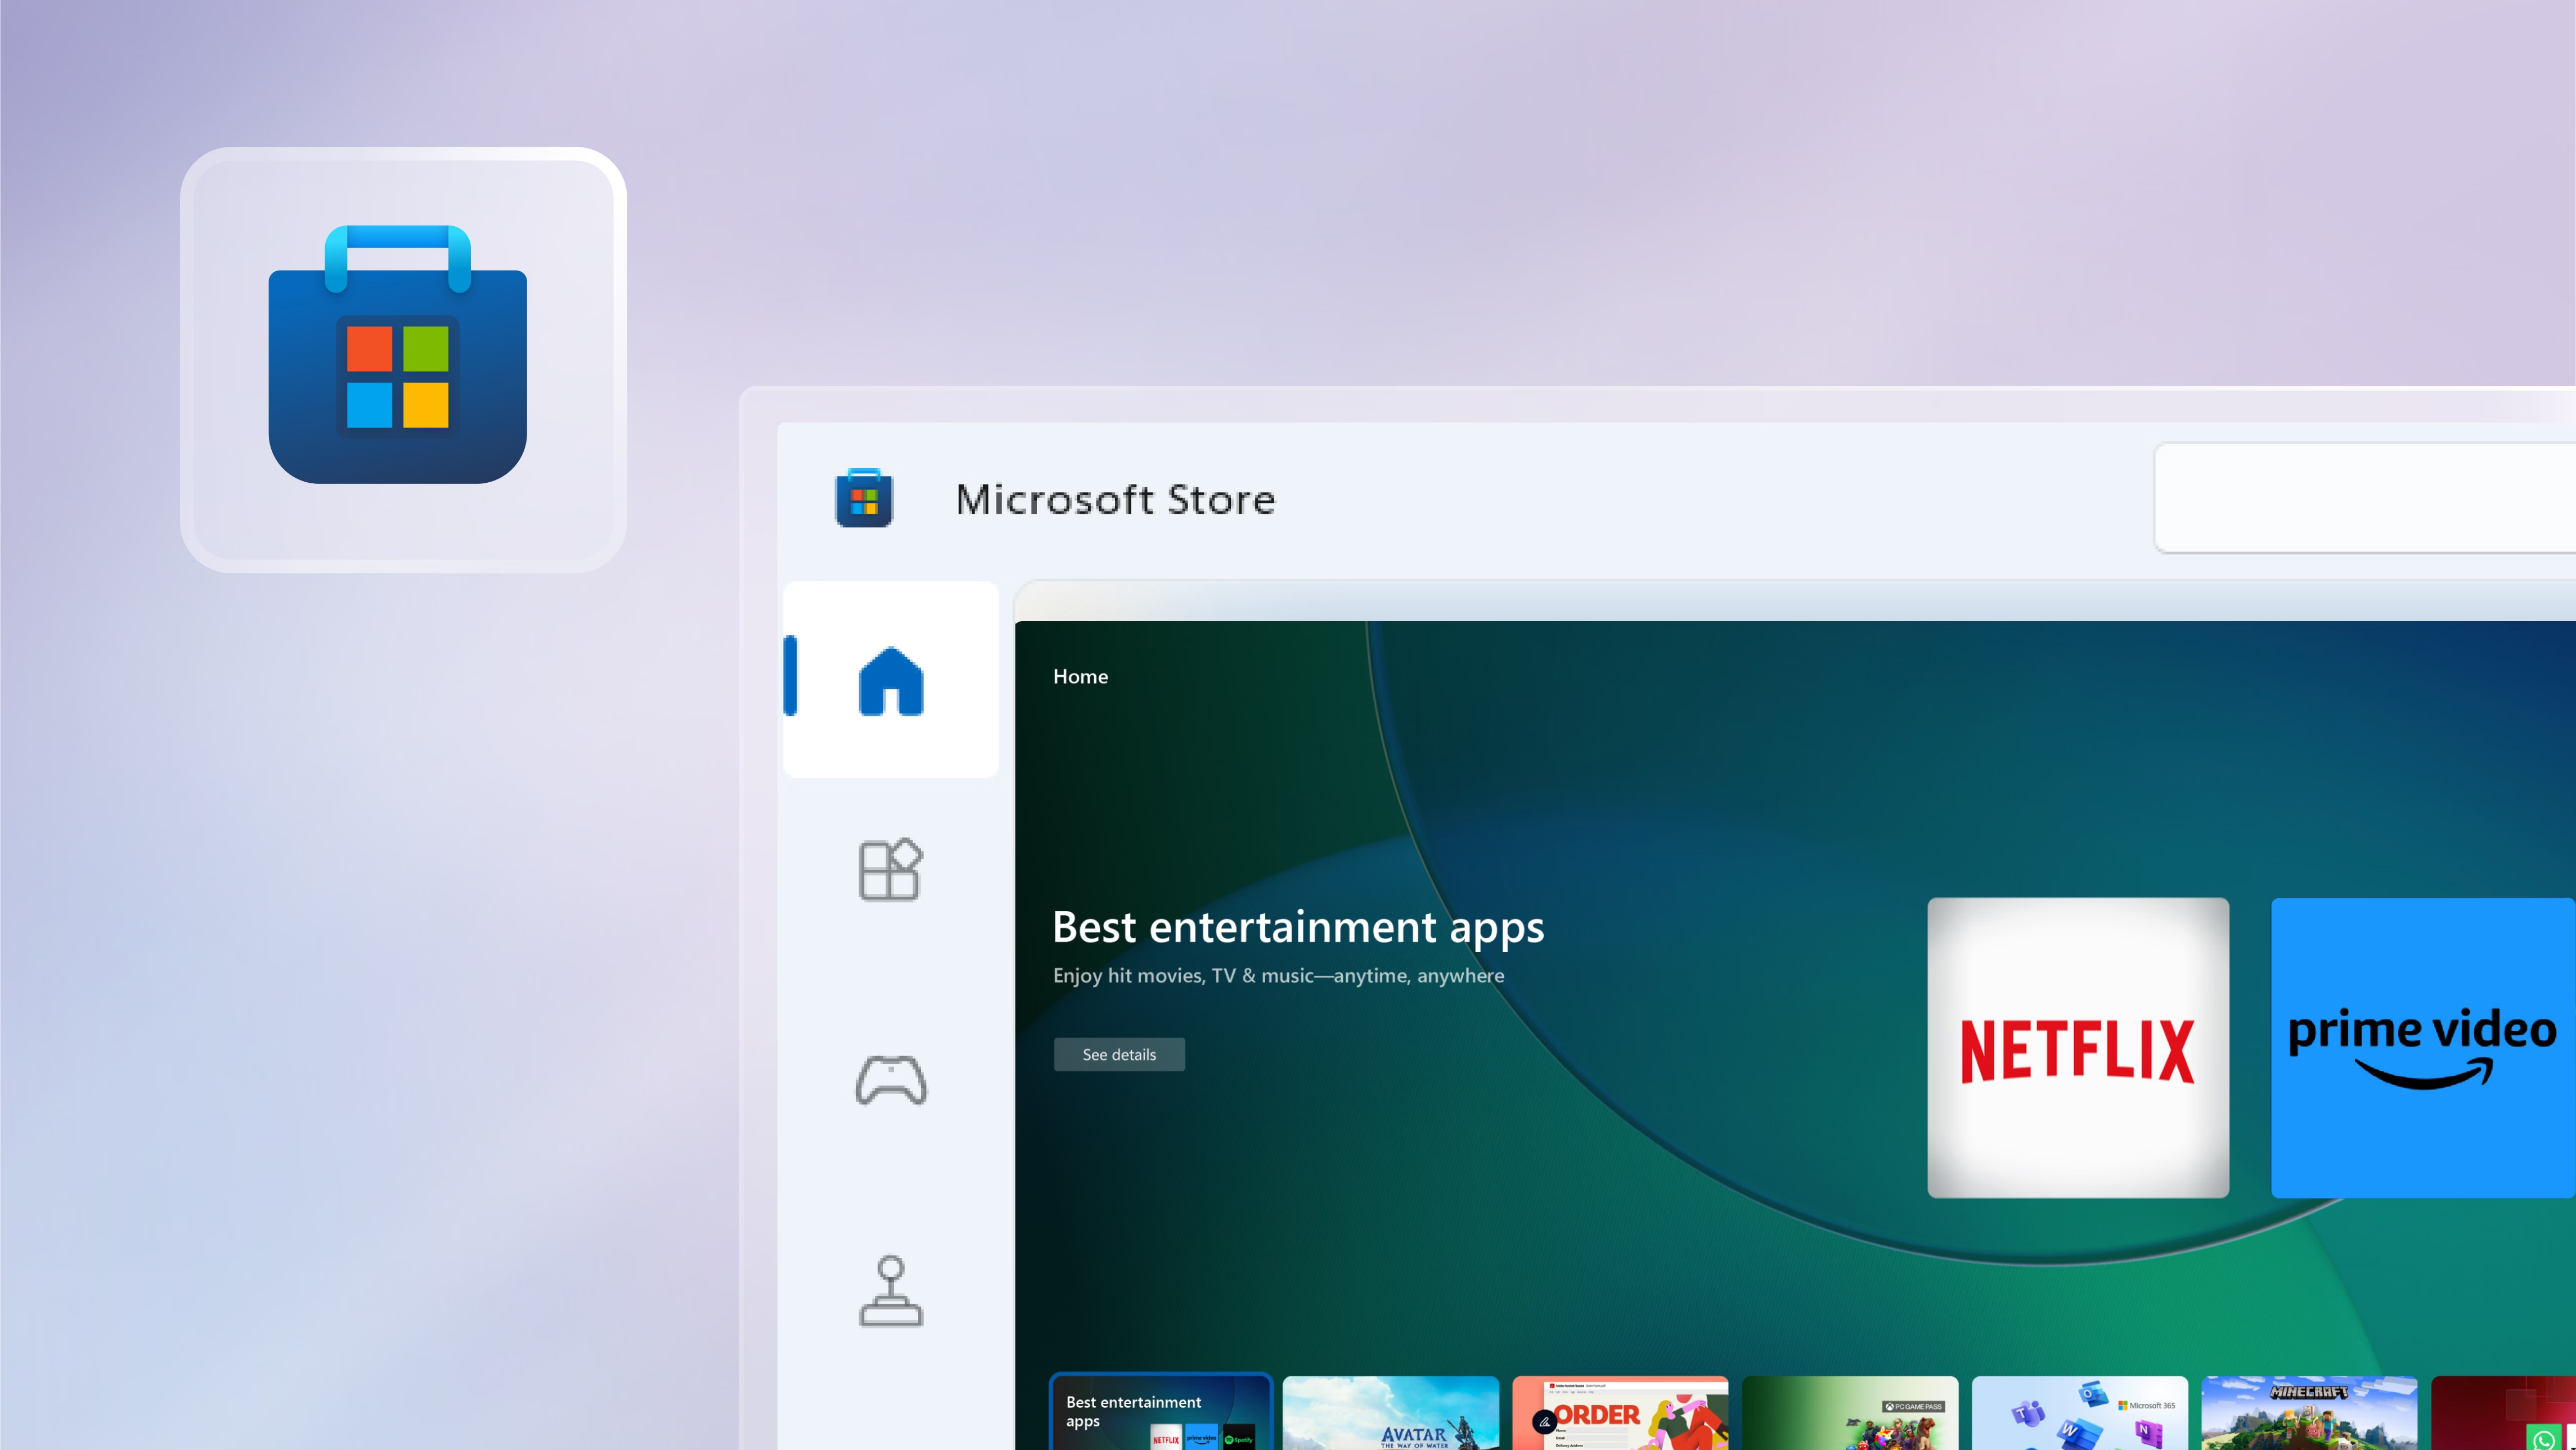
Task: Open the Netflix app tile
Action: click(2078, 1047)
